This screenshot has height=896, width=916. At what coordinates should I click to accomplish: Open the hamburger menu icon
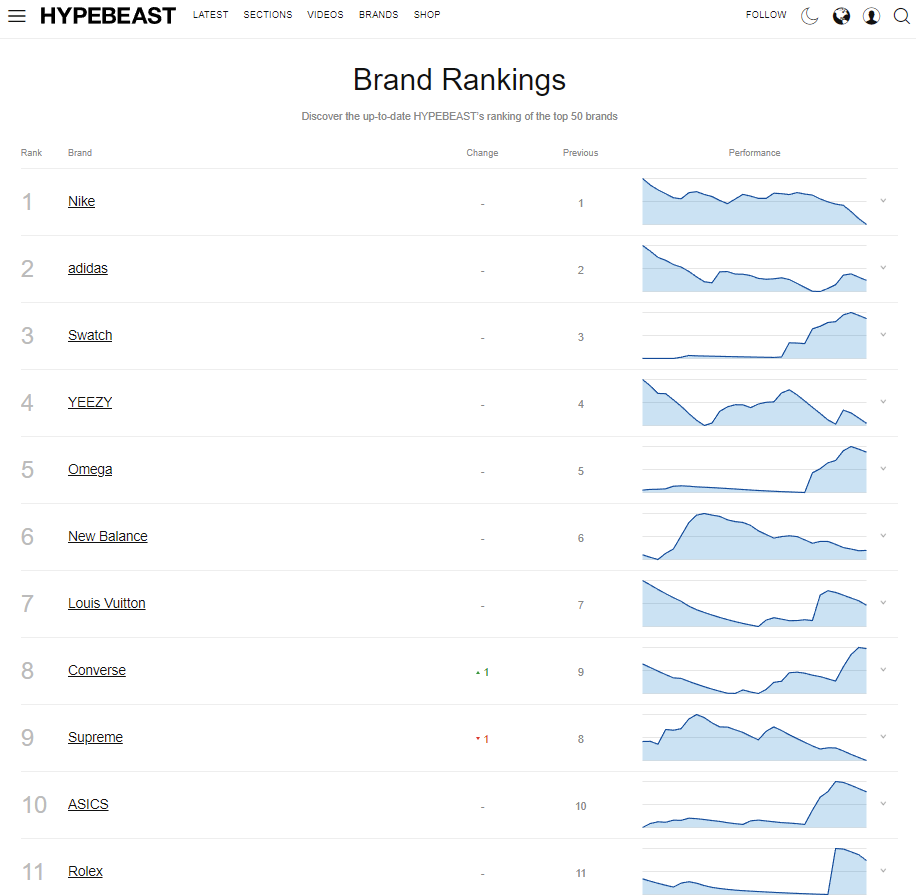pos(17,16)
